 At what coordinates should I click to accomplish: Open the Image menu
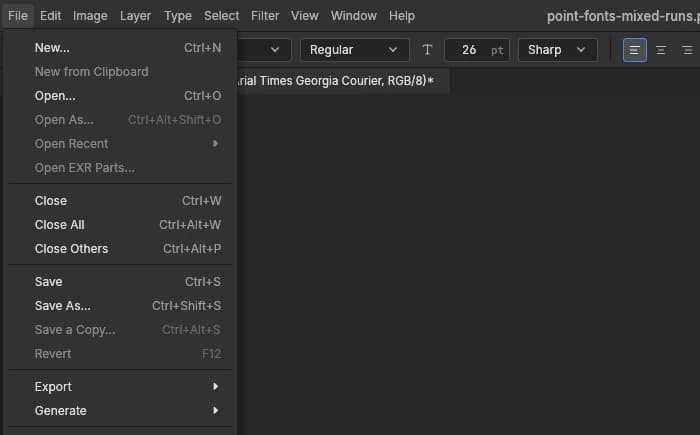pos(90,16)
